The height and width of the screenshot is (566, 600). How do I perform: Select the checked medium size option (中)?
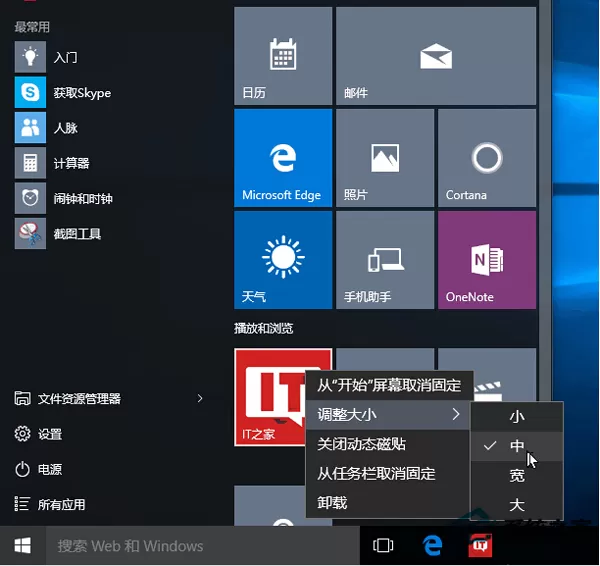tap(517, 446)
